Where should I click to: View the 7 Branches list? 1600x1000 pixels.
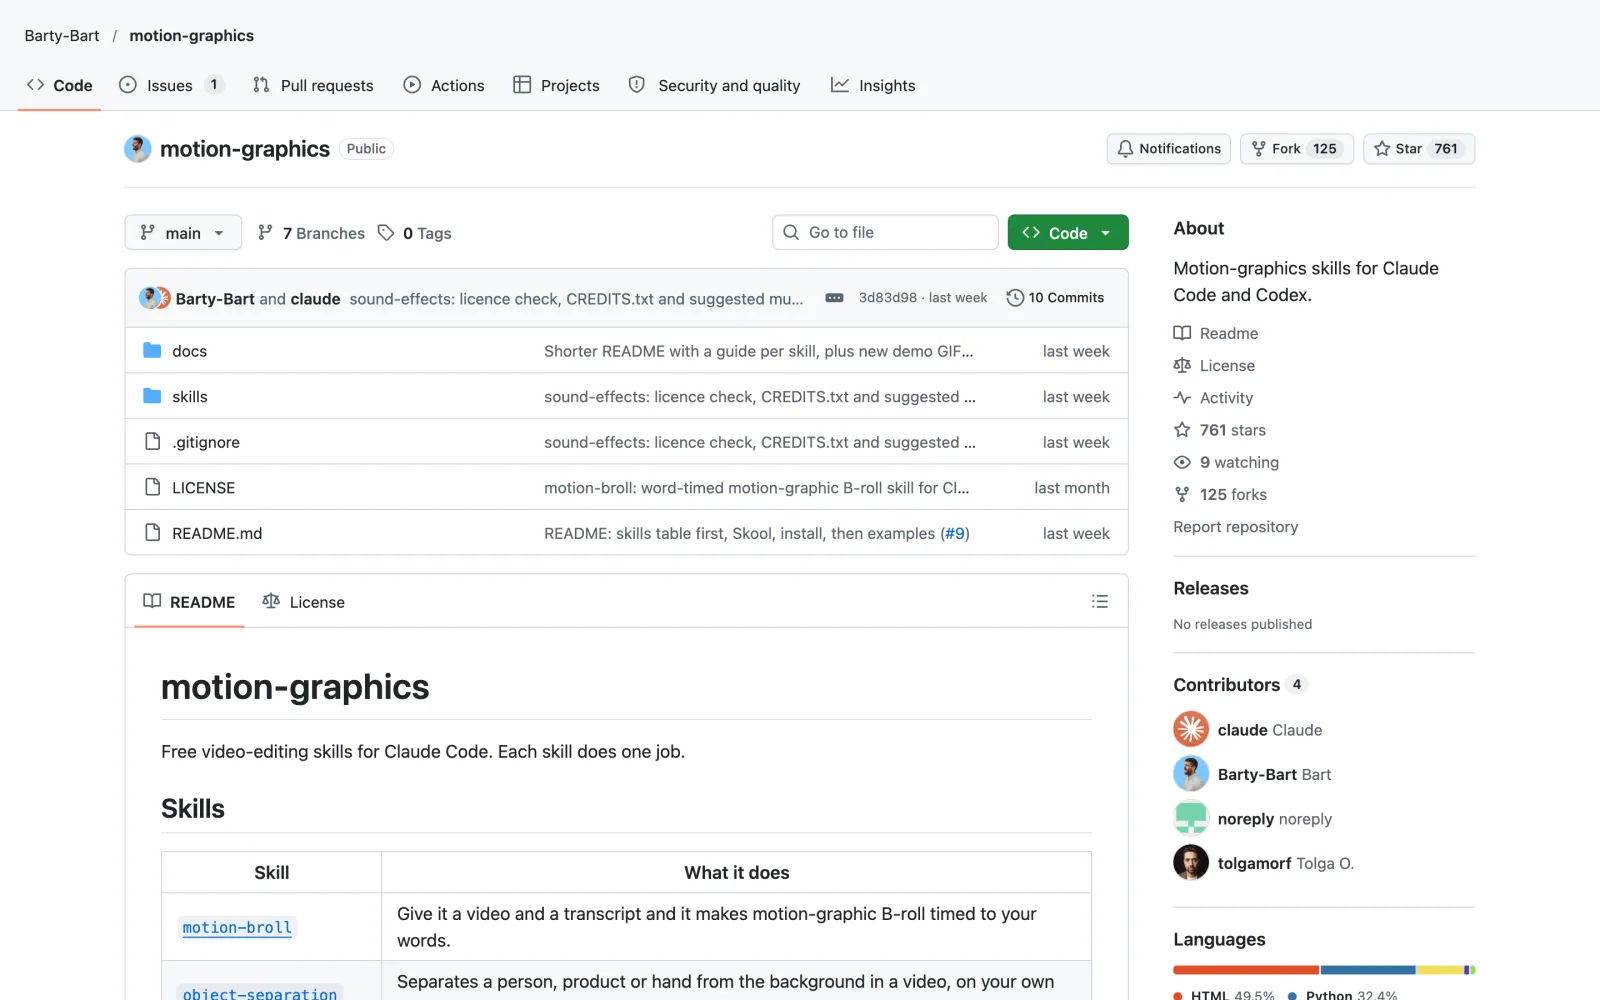point(311,233)
